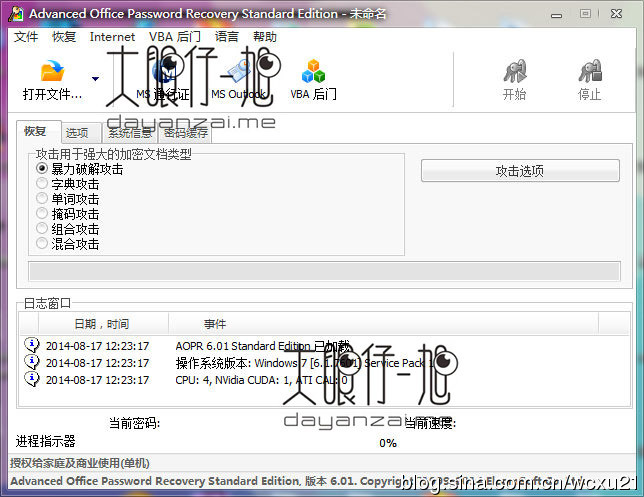Switch to the 密码缓存 tab
644x497 pixels.
point(186,133)
